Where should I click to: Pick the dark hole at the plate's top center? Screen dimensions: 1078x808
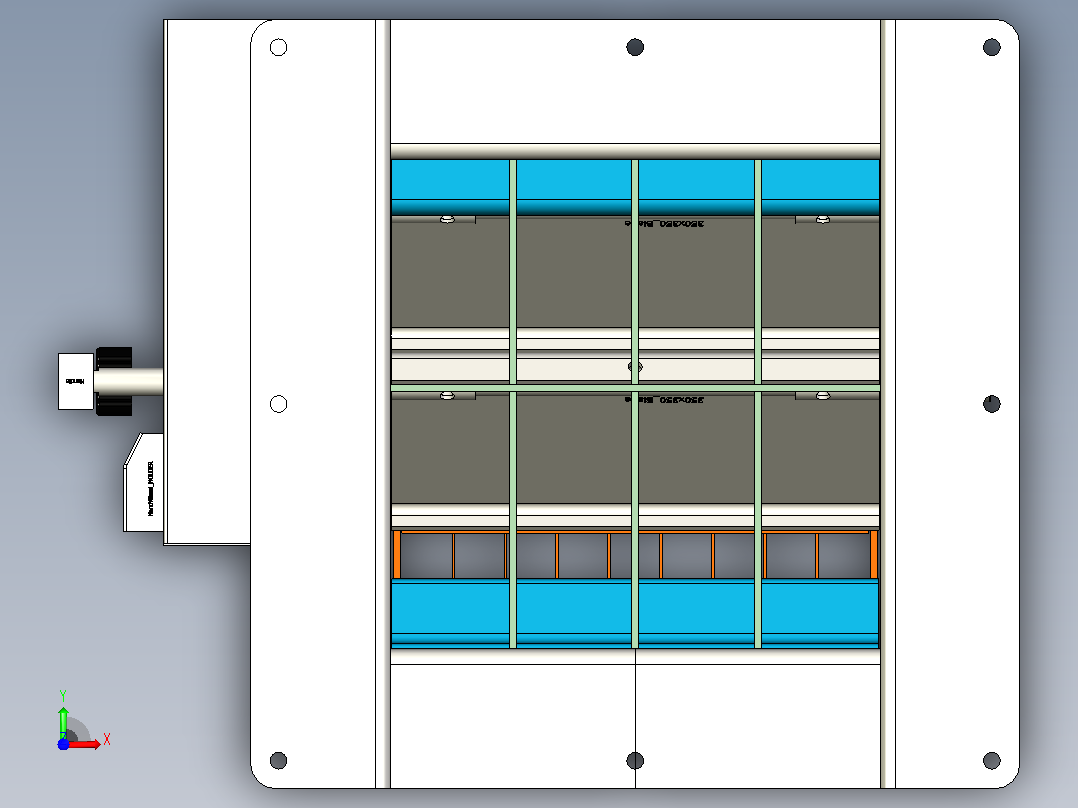click(635, 47)
